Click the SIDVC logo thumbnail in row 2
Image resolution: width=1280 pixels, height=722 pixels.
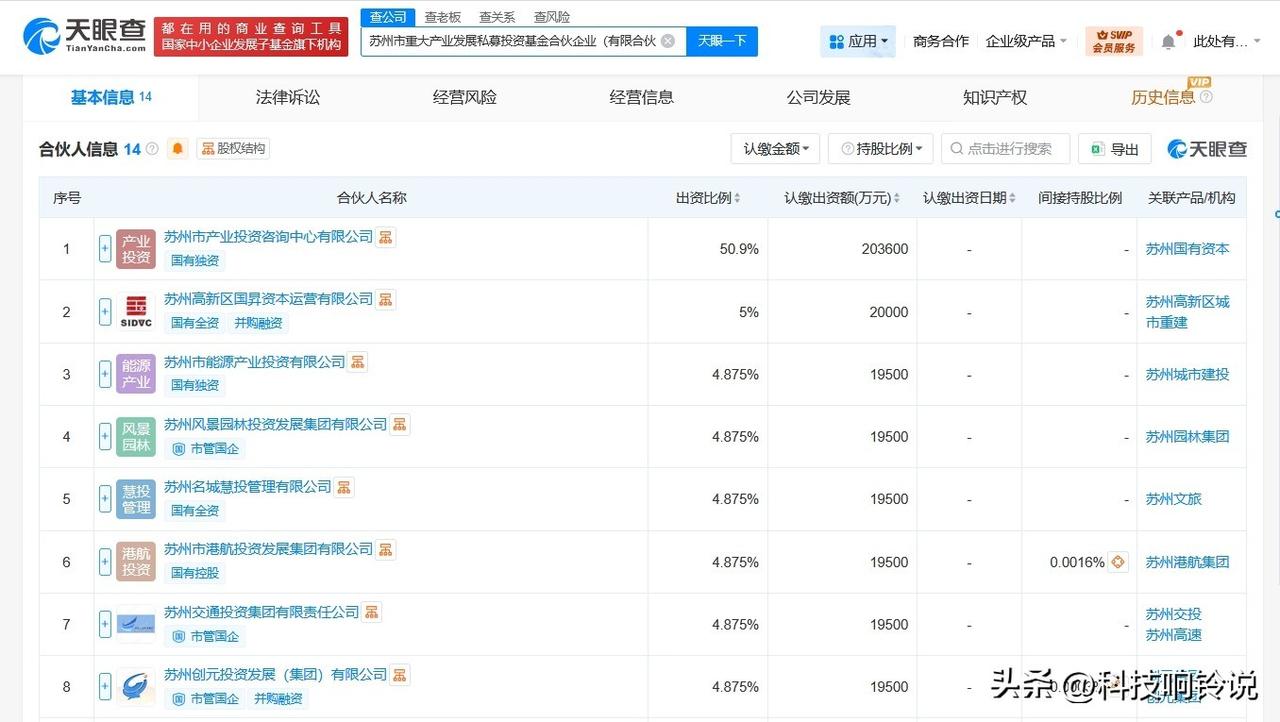[136, 312]
